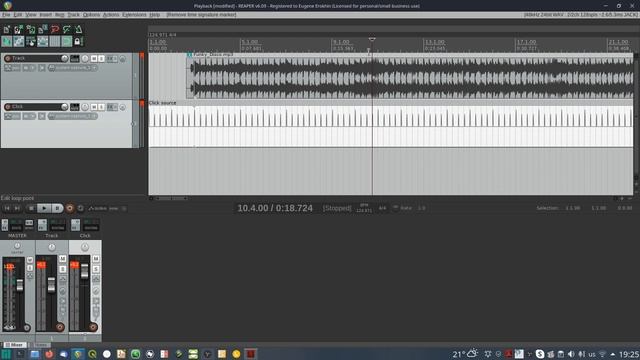The image size is (640, 360).
Task: Go to project end transport button
Action: [x=17, y=208]
